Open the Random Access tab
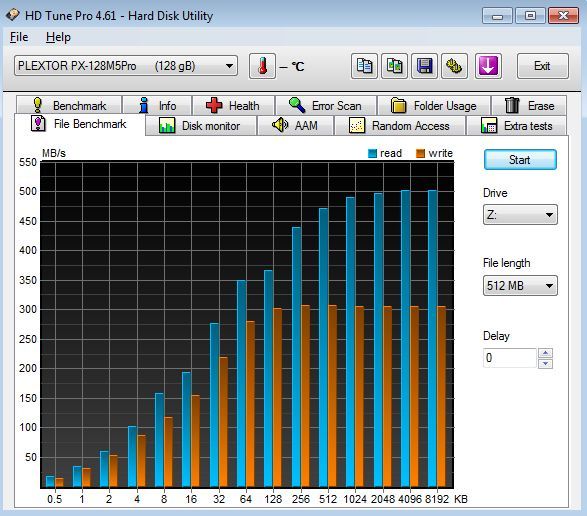This screenshot has width=587, height=516. tap(400, 125)
